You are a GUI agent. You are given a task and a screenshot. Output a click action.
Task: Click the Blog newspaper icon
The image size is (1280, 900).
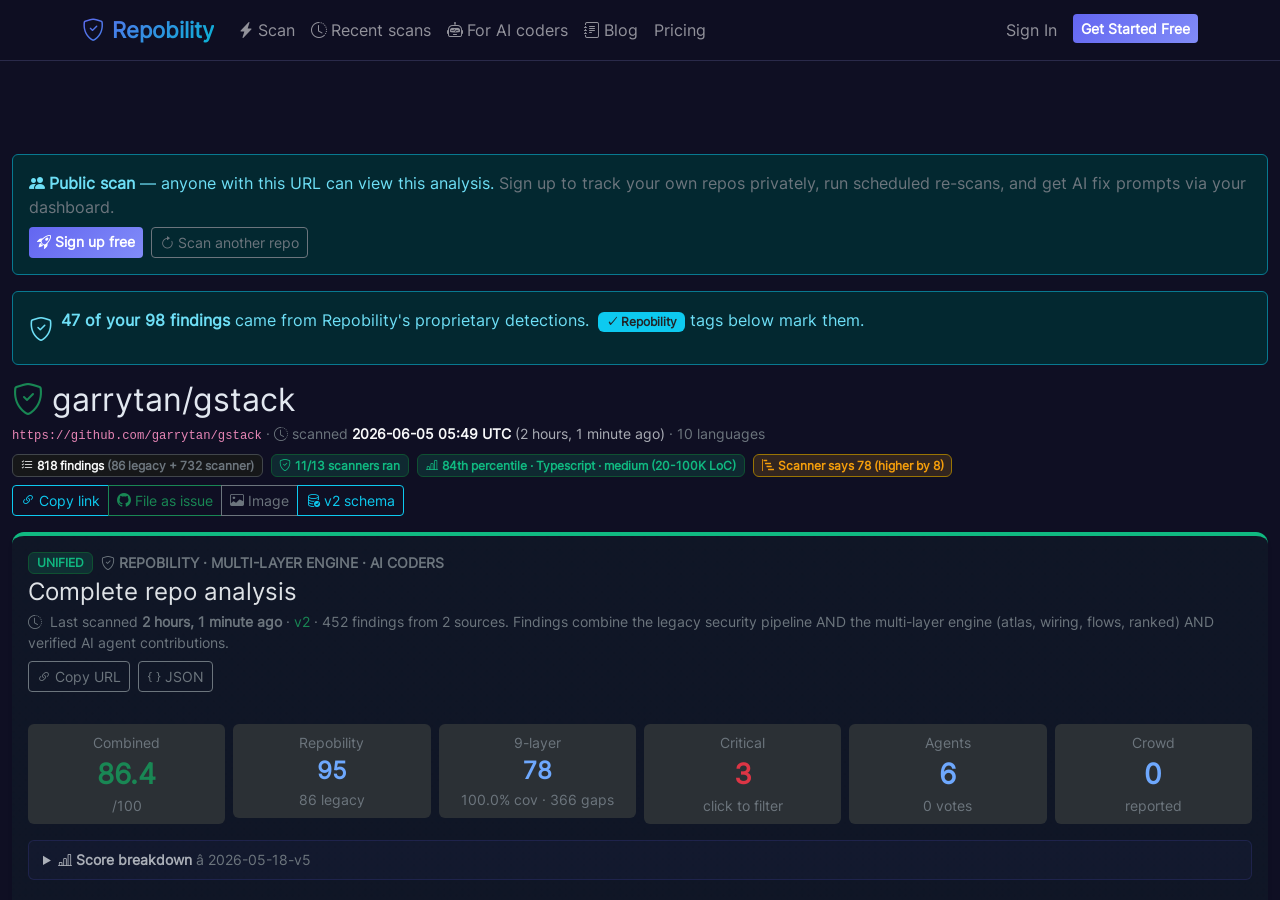click(592, 30)
